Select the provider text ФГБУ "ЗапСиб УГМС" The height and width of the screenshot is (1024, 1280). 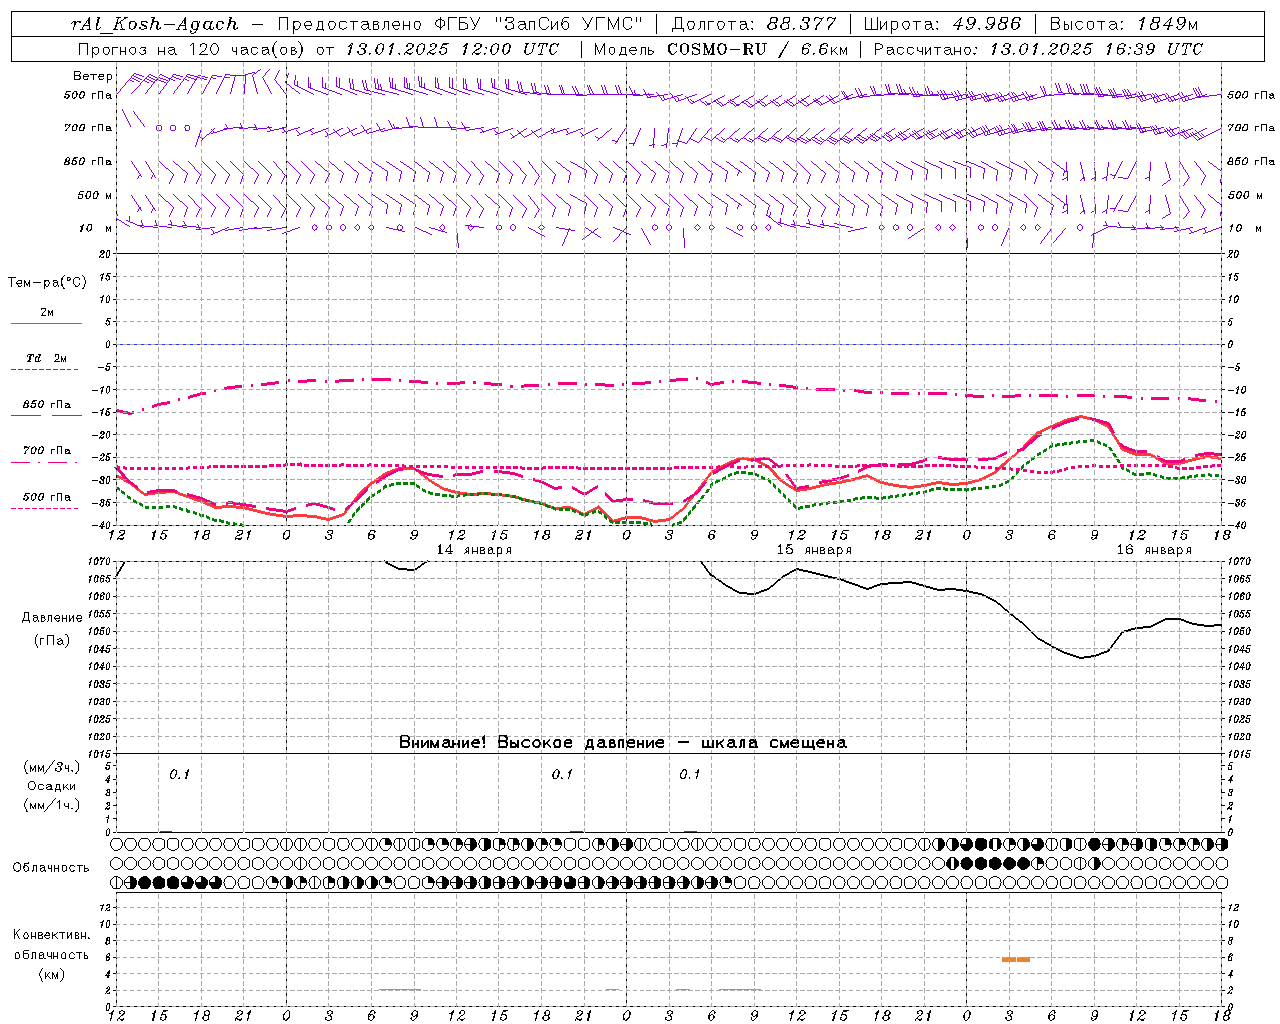coord(541,24)
